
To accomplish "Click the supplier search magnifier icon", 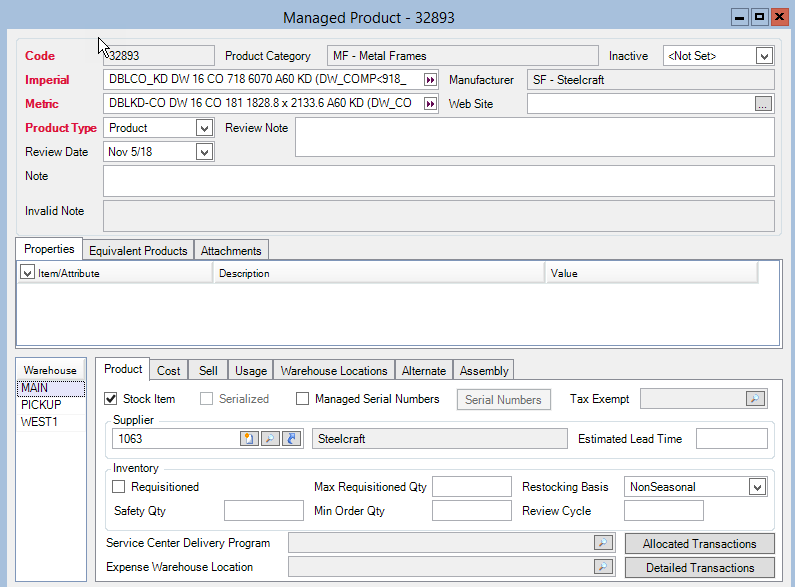I will coord(270,439).
